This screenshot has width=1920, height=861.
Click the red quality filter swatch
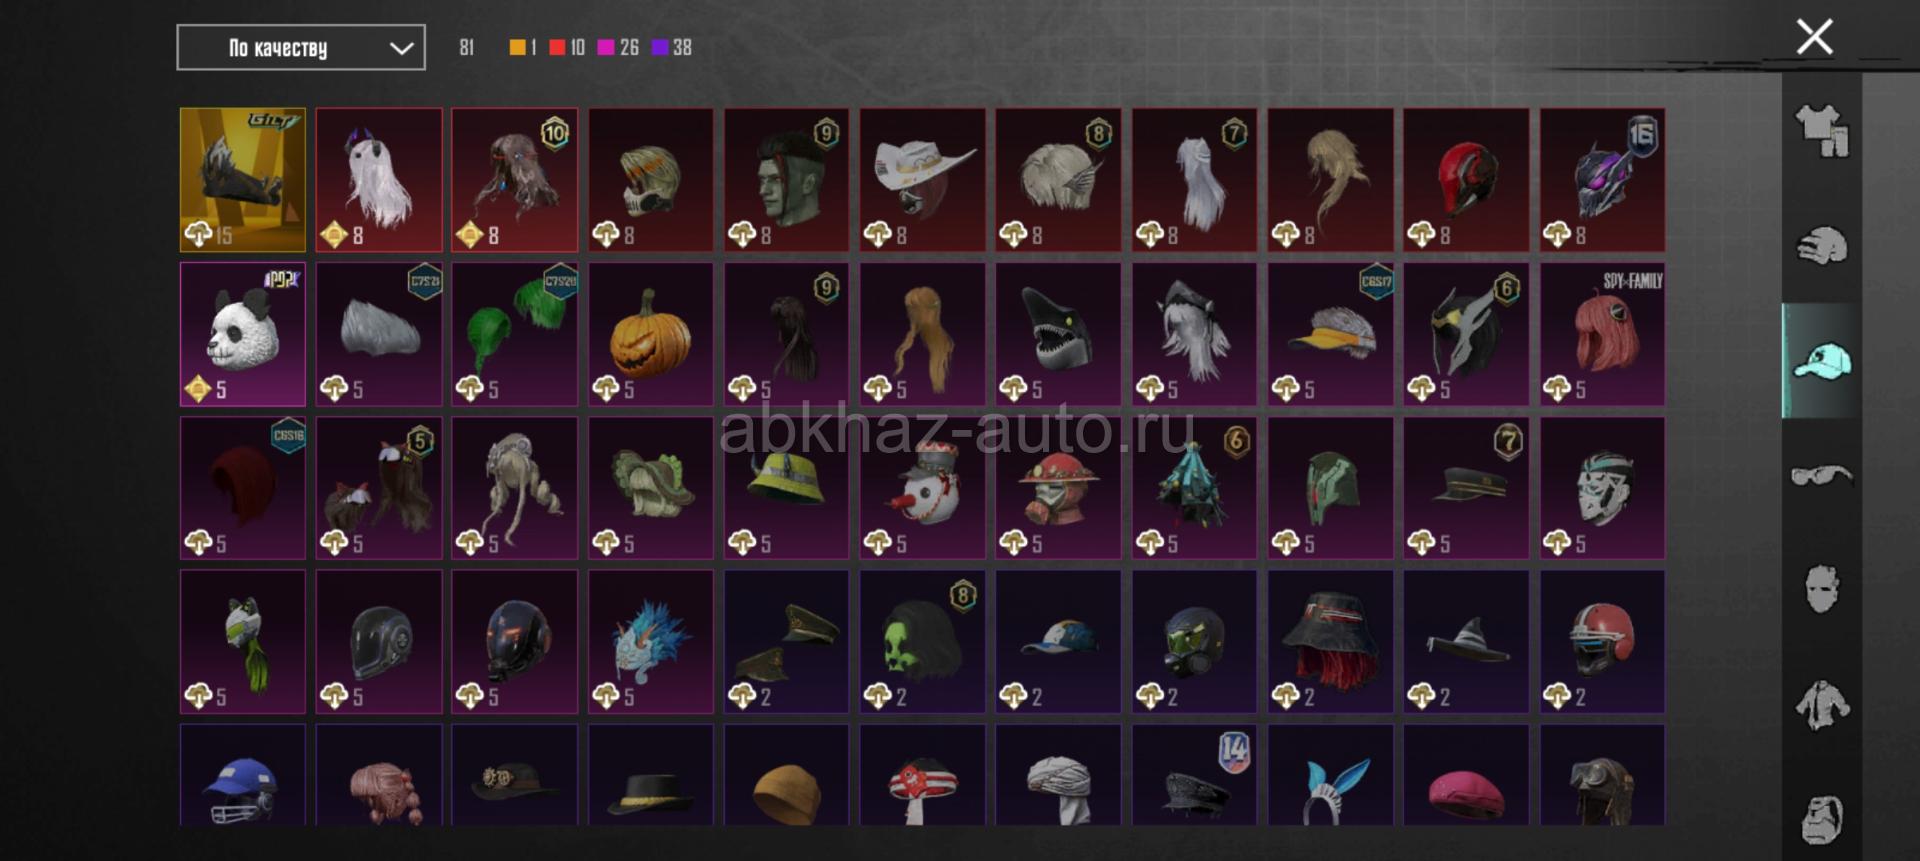point(557,47)
